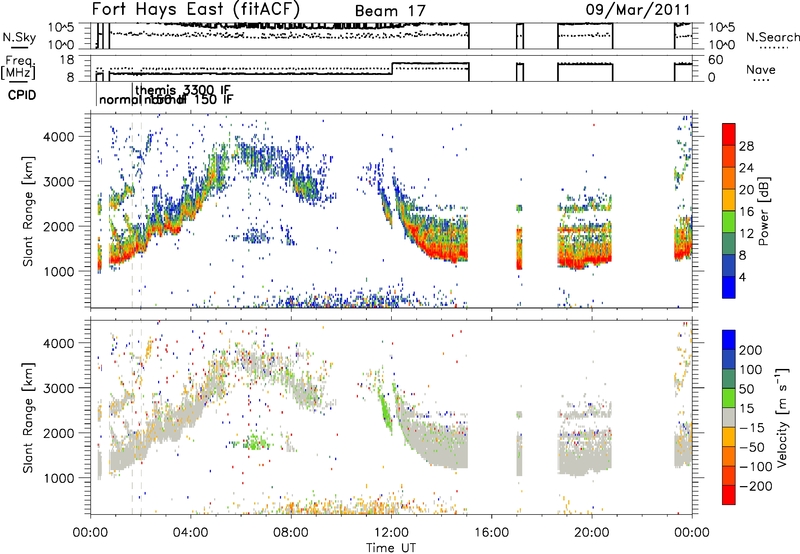Click the '08:00' time axis label
Image resolution: width=800 pixels, height=554 pixels.
(x=291, y=533)
